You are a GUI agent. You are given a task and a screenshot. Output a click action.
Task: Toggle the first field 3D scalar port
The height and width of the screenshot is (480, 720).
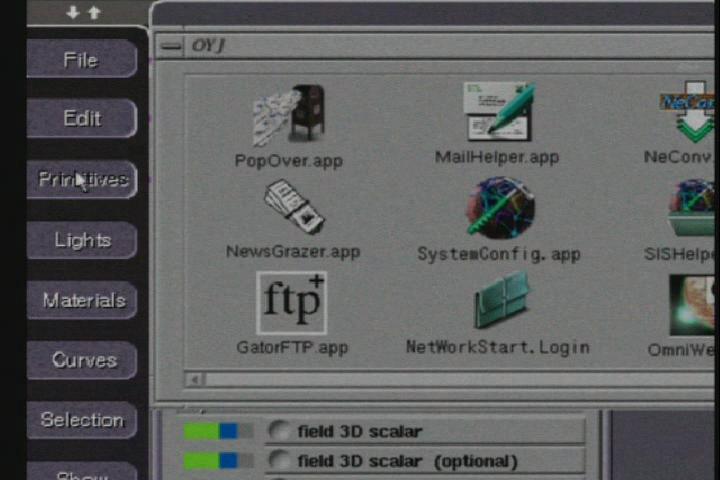pos(279,431)
